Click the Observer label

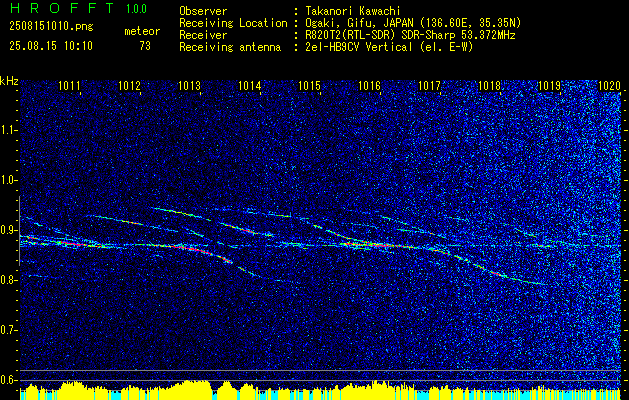pyautogui.click(x=203, y=11)
